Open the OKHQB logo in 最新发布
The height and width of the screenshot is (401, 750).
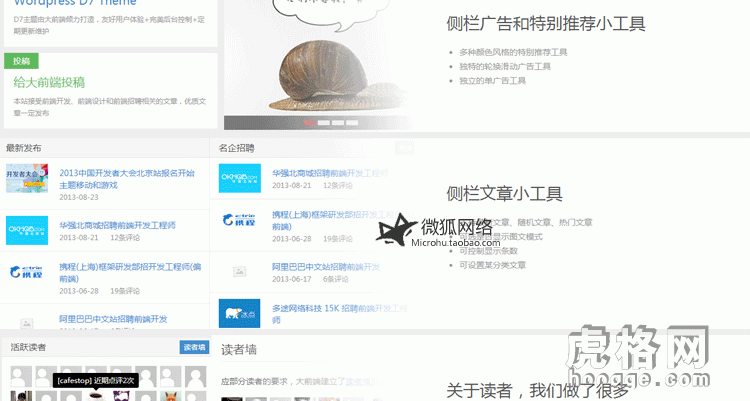tap(26, 230)
